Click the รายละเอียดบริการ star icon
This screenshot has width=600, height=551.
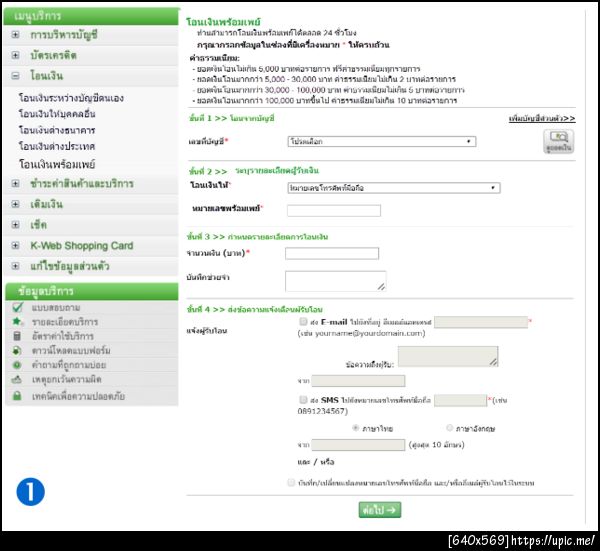coord(18,321)
